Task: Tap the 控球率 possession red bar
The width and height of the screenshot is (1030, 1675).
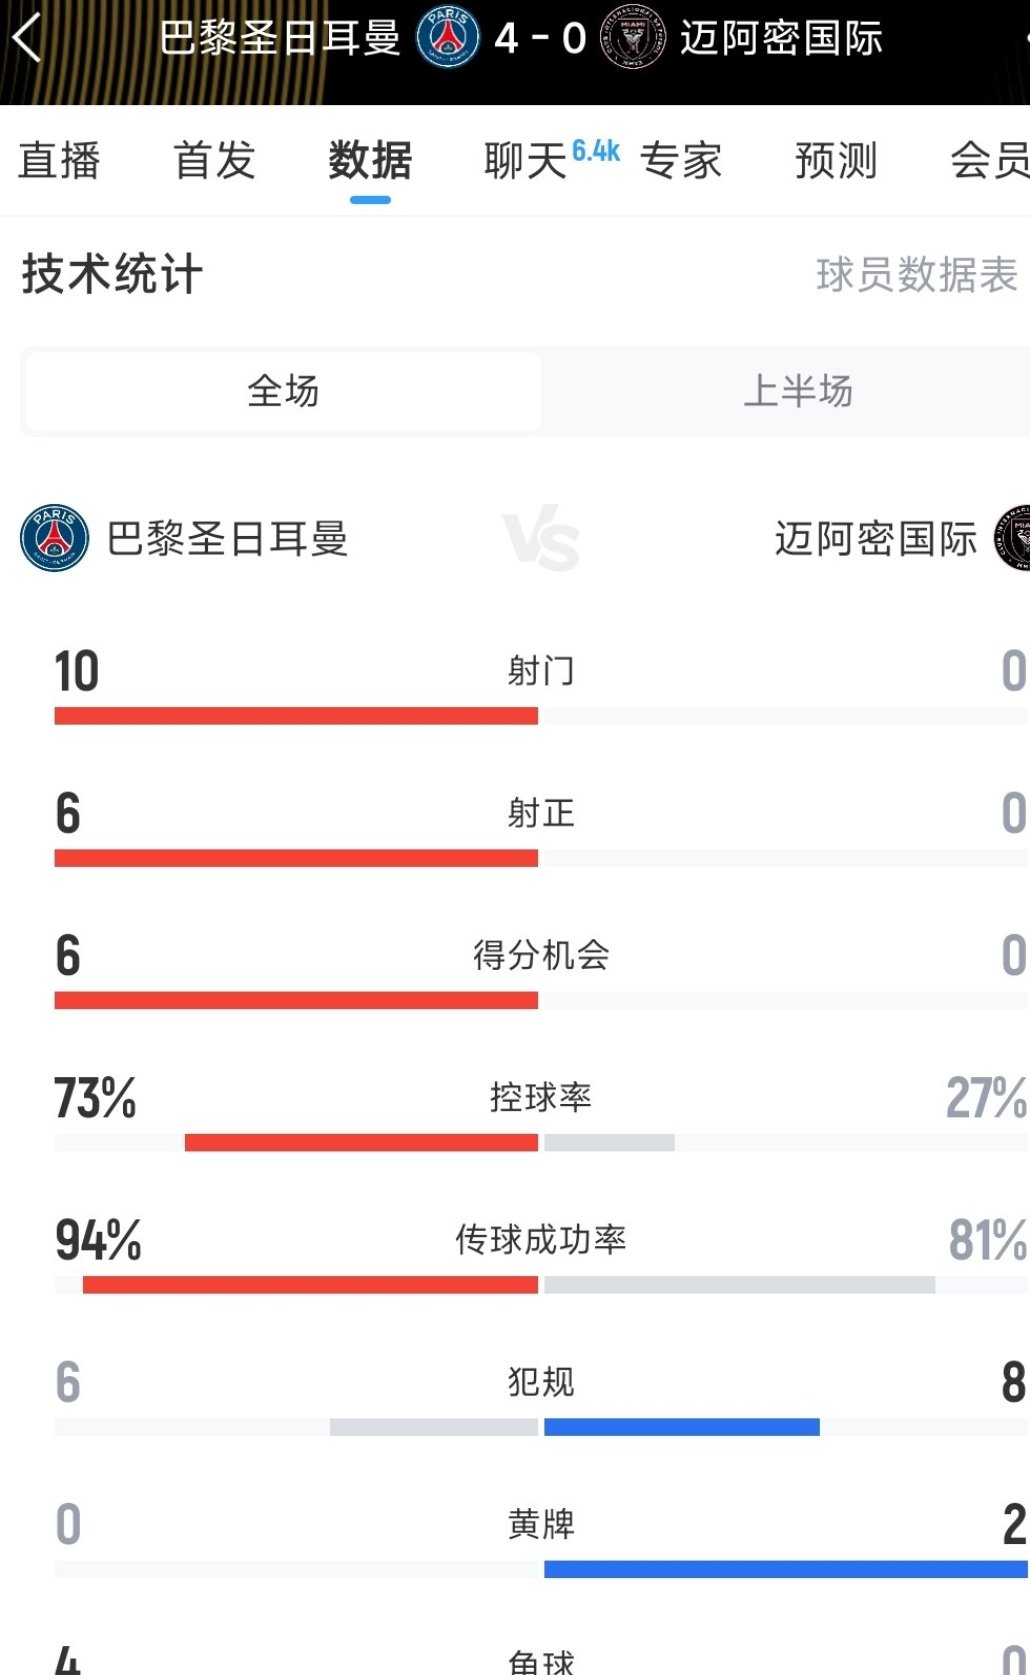Action: click(361, 1142)
